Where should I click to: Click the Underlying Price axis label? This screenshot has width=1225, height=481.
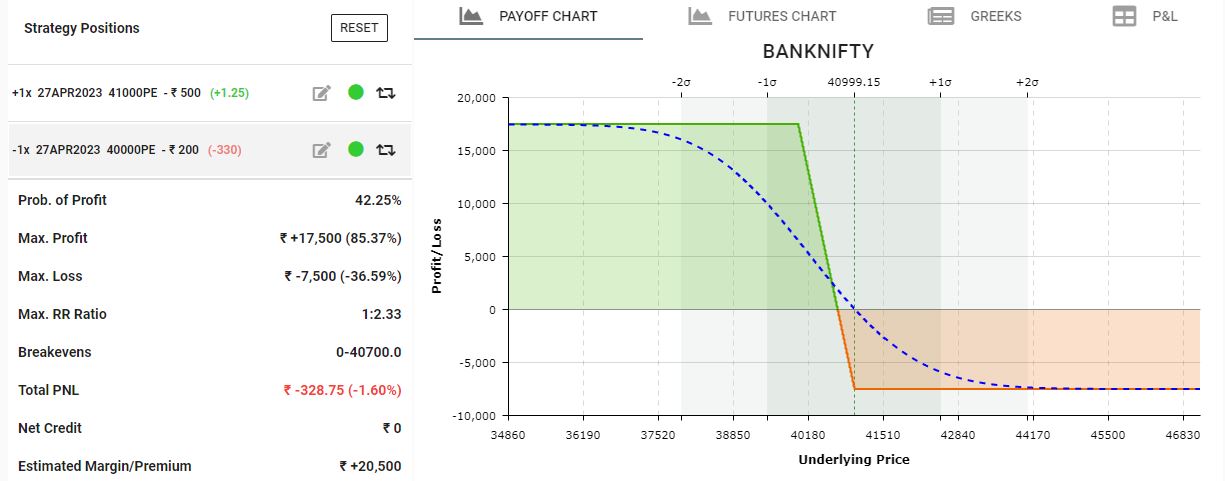[x=854, y=459]
